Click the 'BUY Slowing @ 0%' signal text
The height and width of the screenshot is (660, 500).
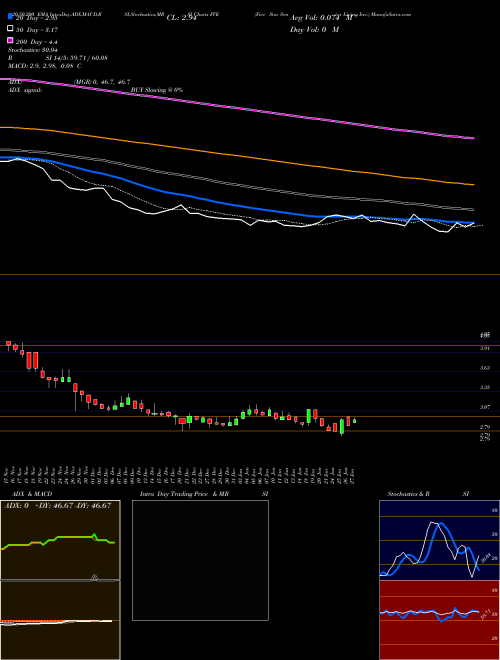click(157, 90)
